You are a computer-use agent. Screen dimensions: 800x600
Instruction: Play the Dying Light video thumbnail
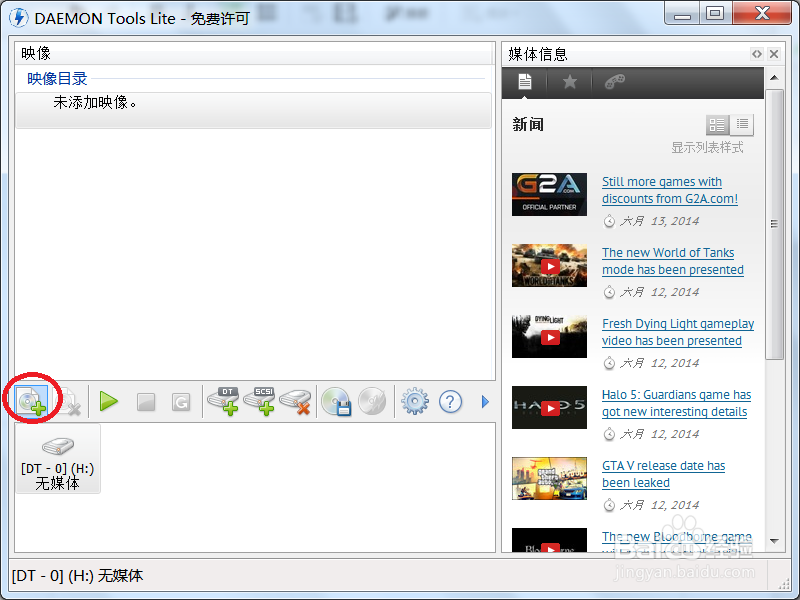(x=549, y=336)
